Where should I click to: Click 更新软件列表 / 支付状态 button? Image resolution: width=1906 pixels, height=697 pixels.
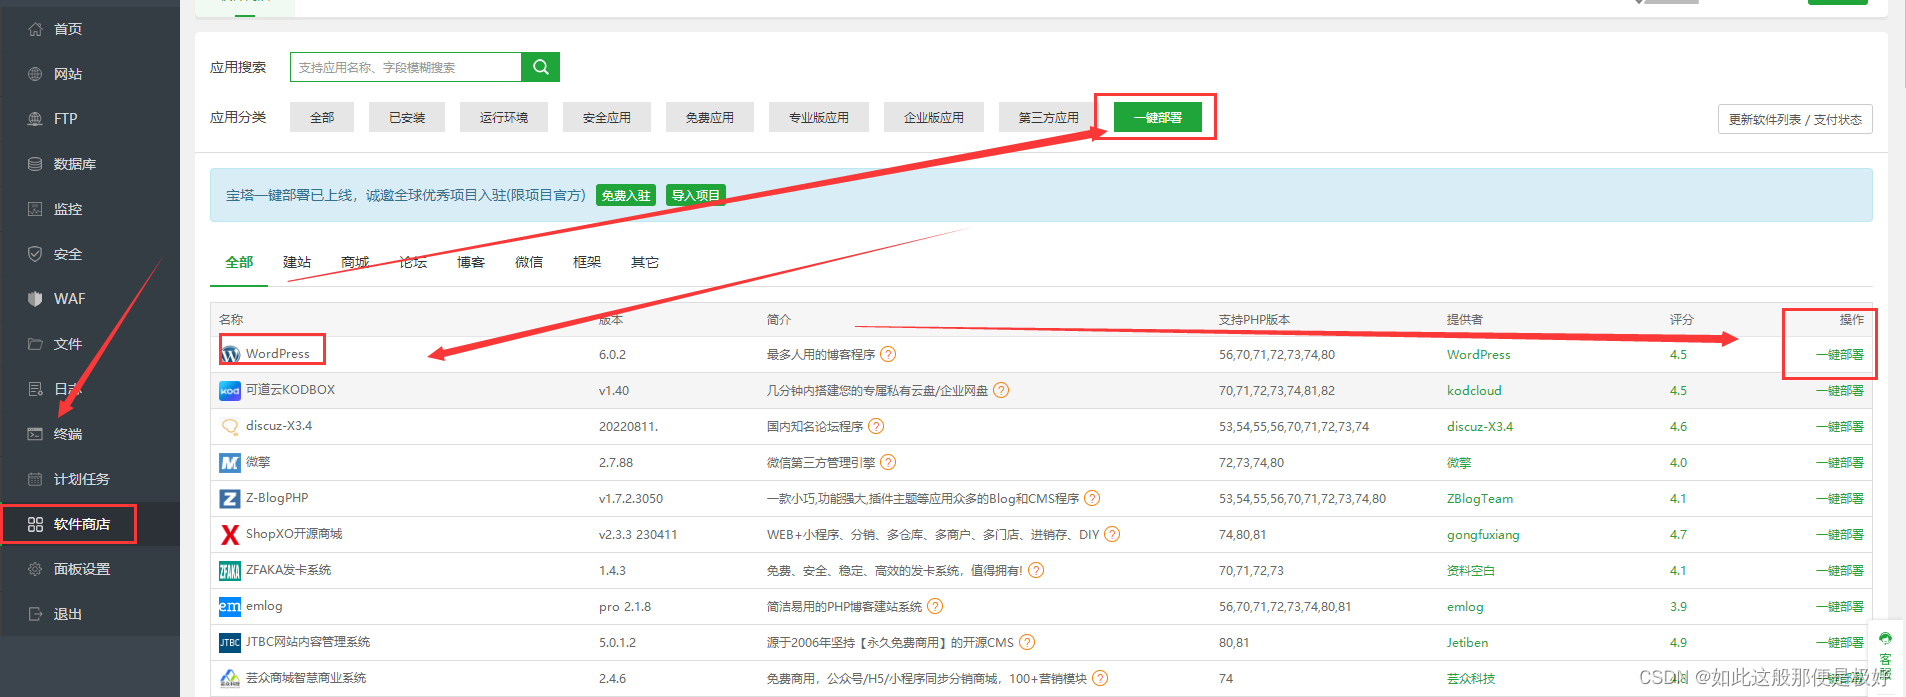click(x=1795, y=119)
